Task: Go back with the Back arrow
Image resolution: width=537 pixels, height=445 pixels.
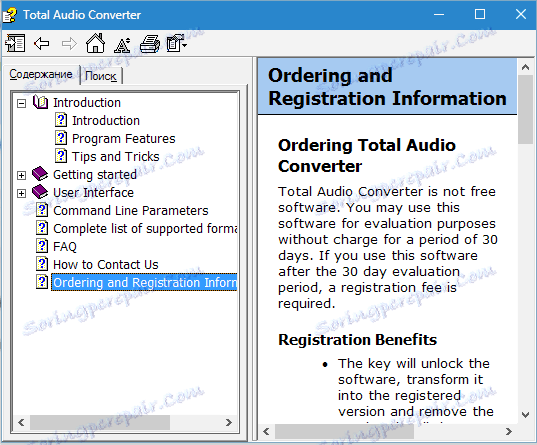Action: tap(42, 44)
